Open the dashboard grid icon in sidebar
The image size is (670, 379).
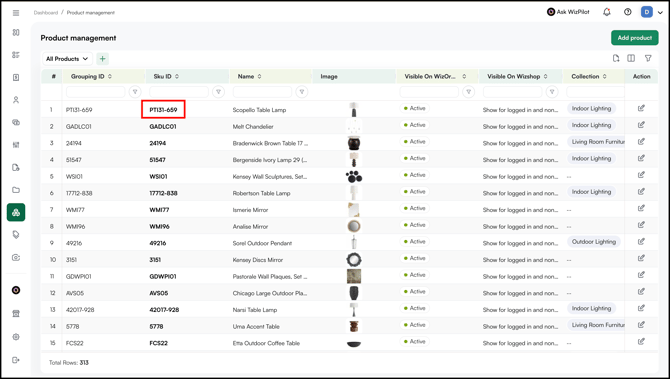16,32
